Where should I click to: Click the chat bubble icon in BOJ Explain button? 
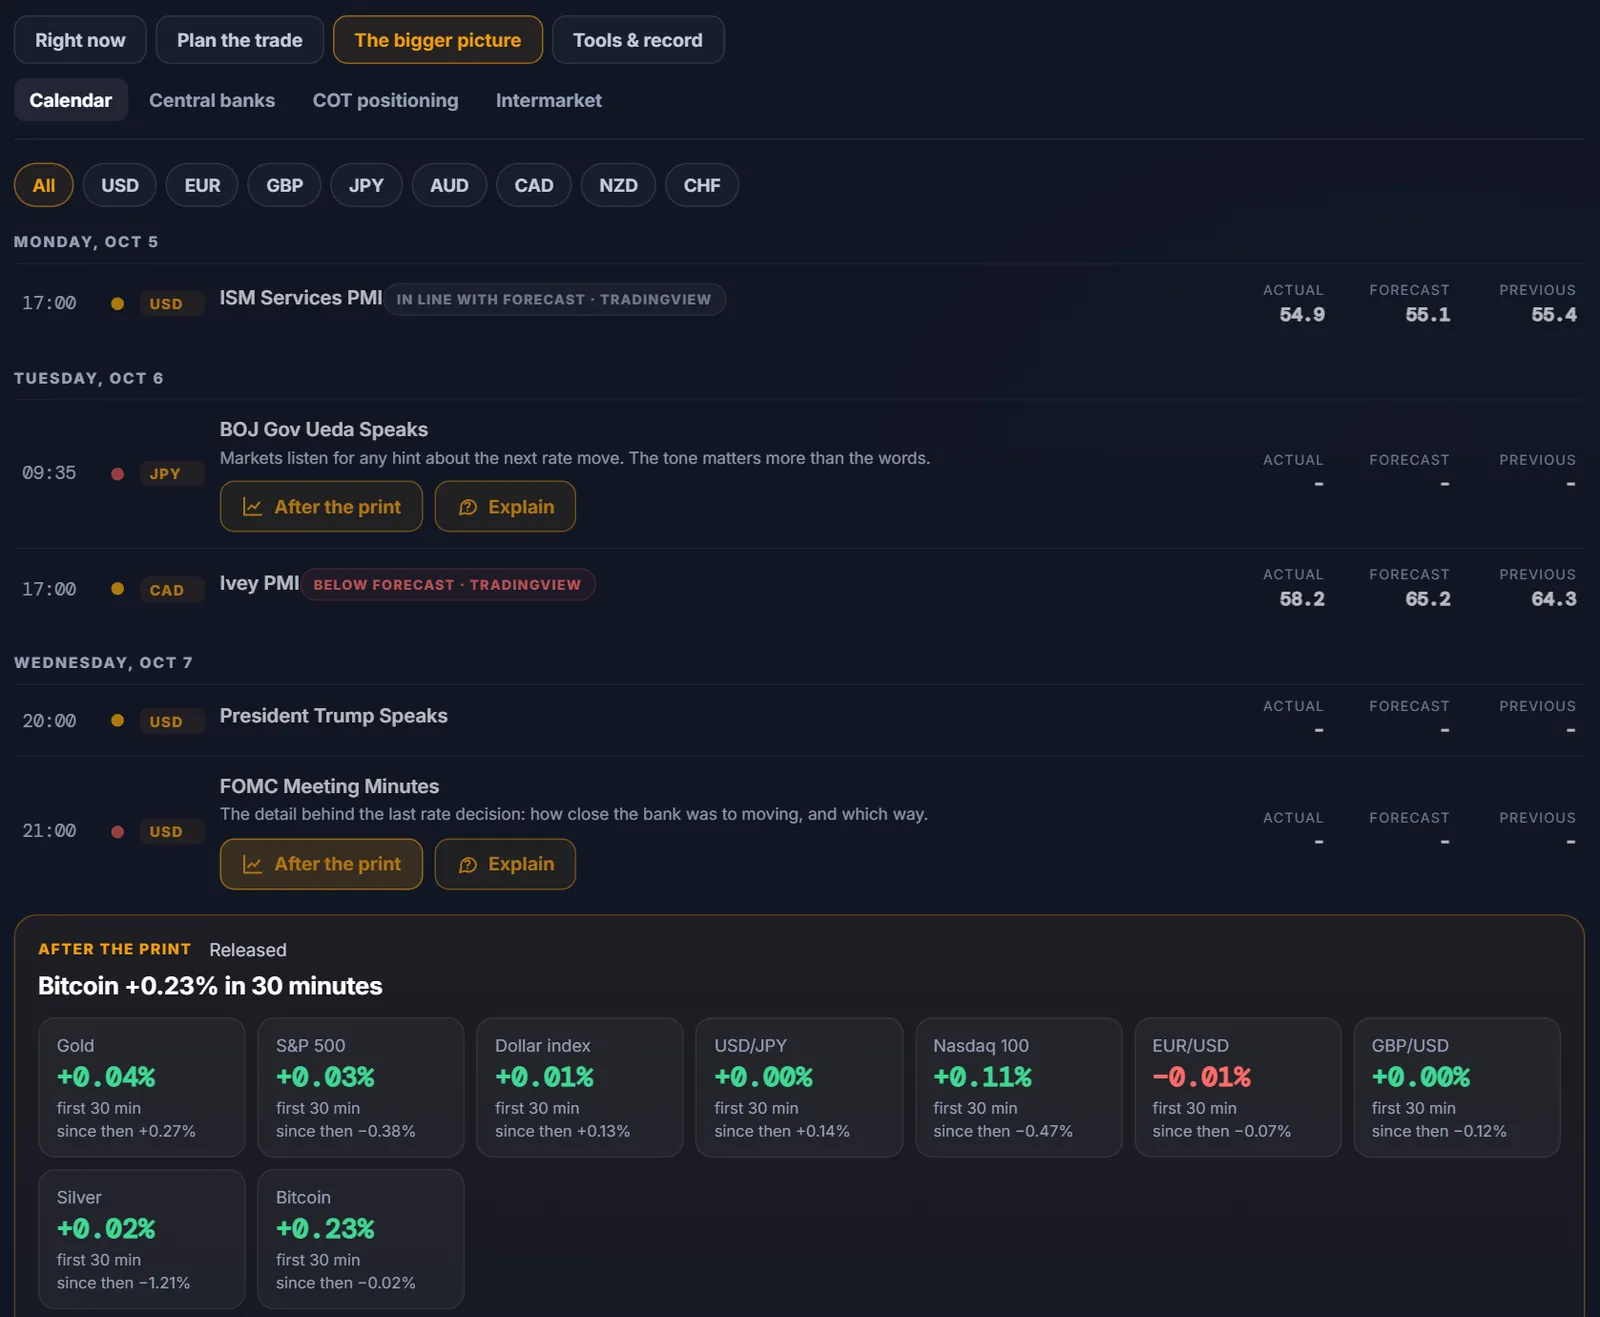tap(467, 507)
